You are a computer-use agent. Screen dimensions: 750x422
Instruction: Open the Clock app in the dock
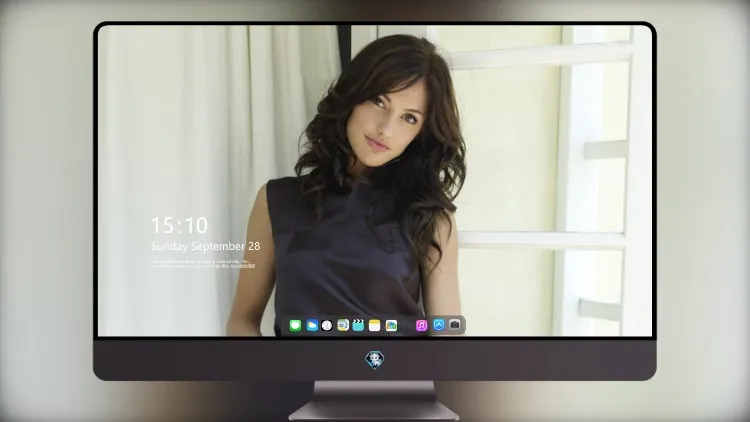point(327,325)
